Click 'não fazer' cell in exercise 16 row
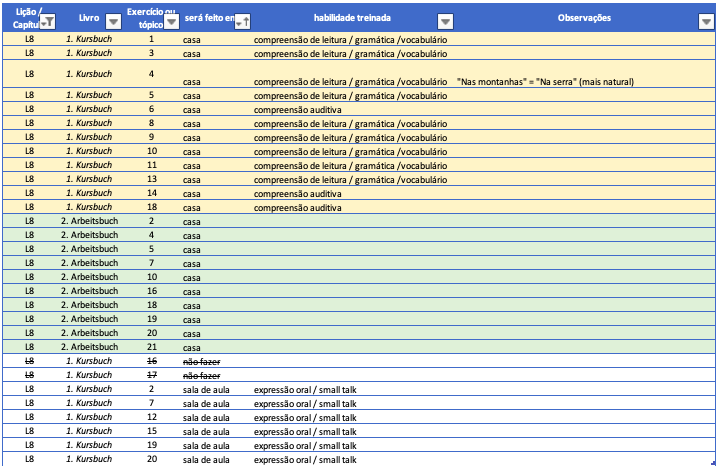This screenshot has height=467, width=718. tap(201, 361)
